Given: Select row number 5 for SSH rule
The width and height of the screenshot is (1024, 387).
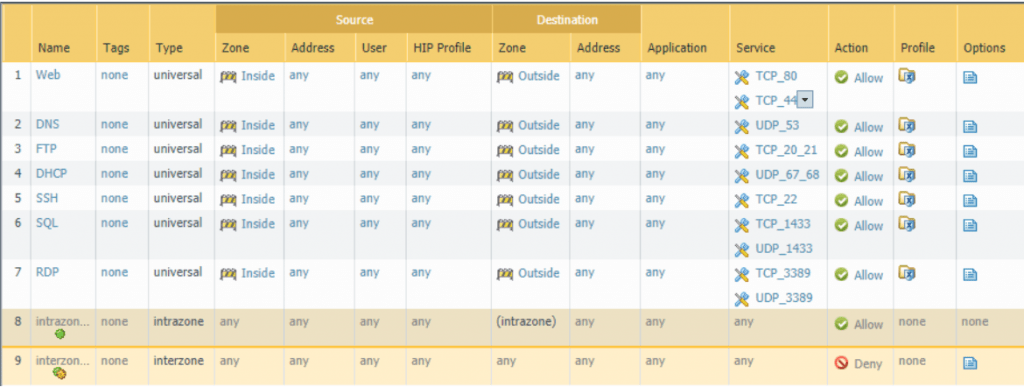Looking at the screenshot, I should 18,198.
